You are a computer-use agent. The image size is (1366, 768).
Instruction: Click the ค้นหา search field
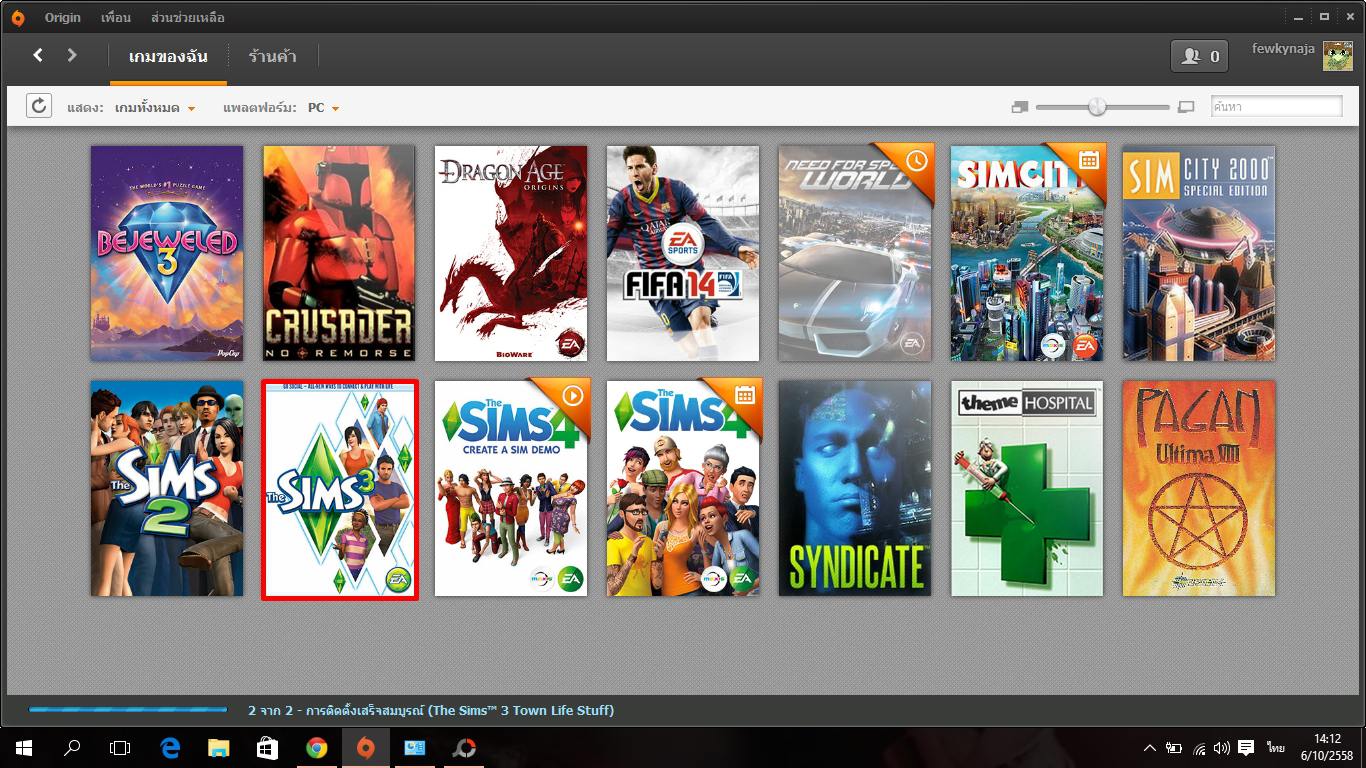1276,106
